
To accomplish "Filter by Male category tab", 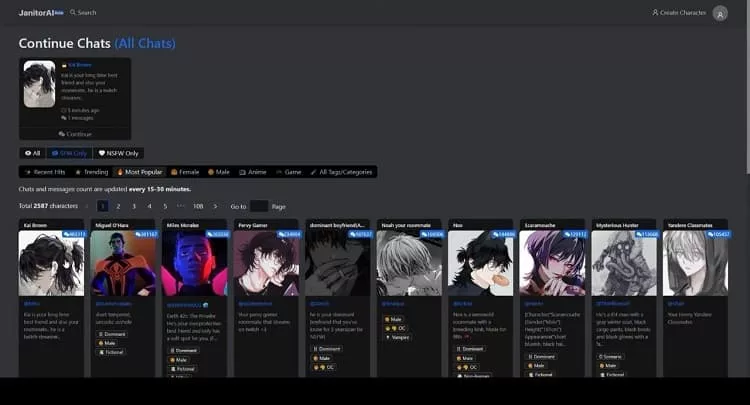I will click(219, 172).
